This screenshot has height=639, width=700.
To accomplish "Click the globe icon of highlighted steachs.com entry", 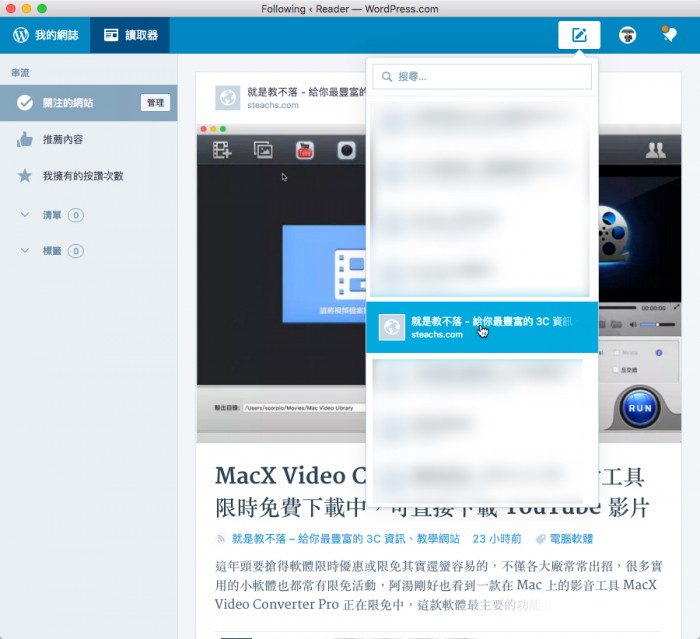I will (392, 327).
